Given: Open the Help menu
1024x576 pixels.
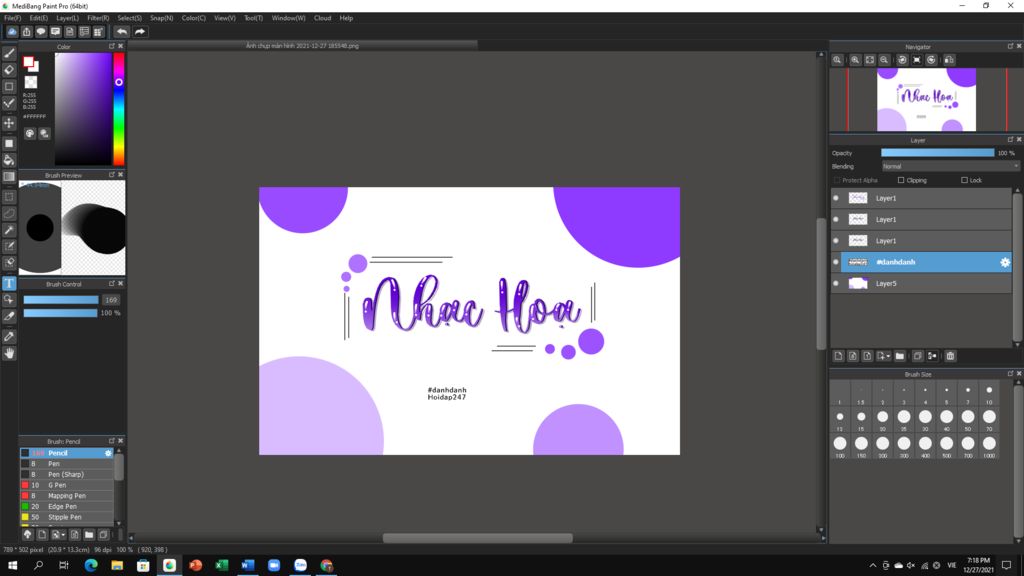Looking at the screenshot, I should click(x=346, y=18).
